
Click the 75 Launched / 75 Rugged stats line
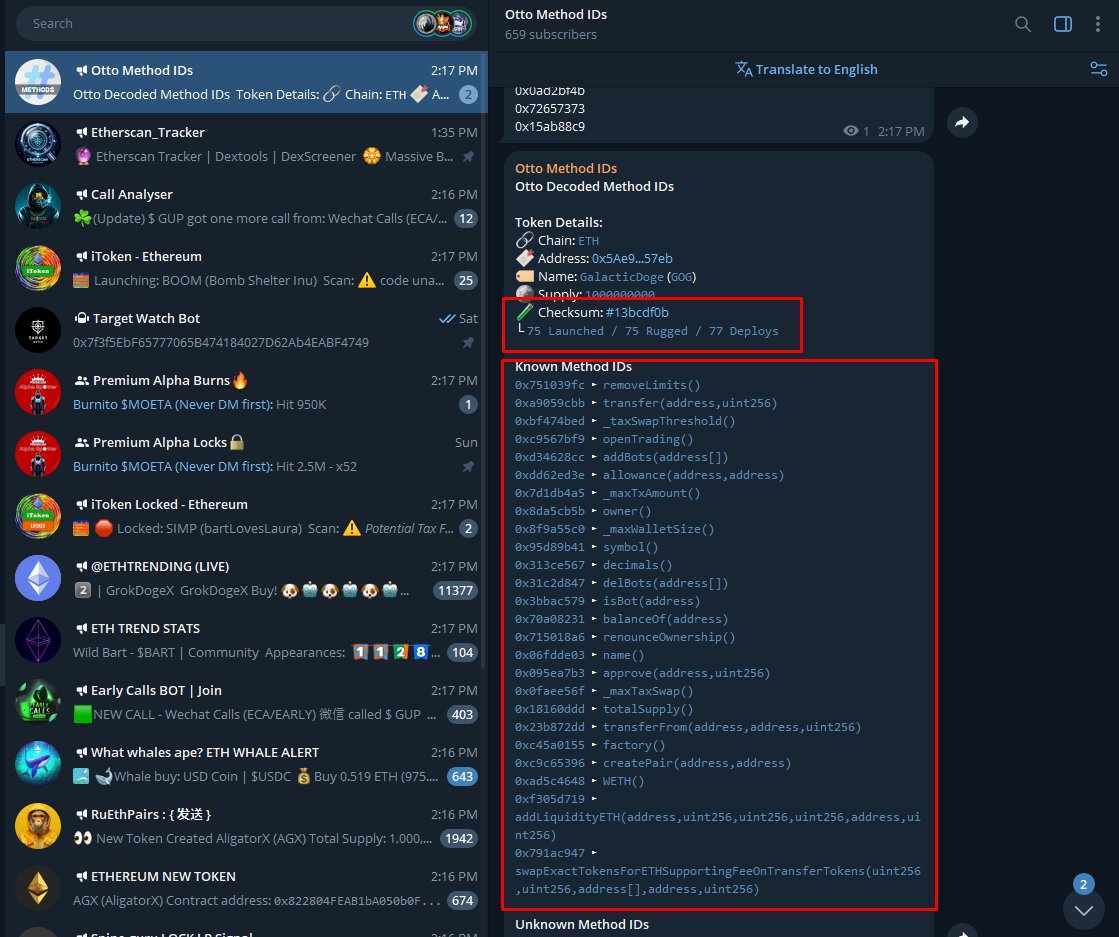pos(652,331)
